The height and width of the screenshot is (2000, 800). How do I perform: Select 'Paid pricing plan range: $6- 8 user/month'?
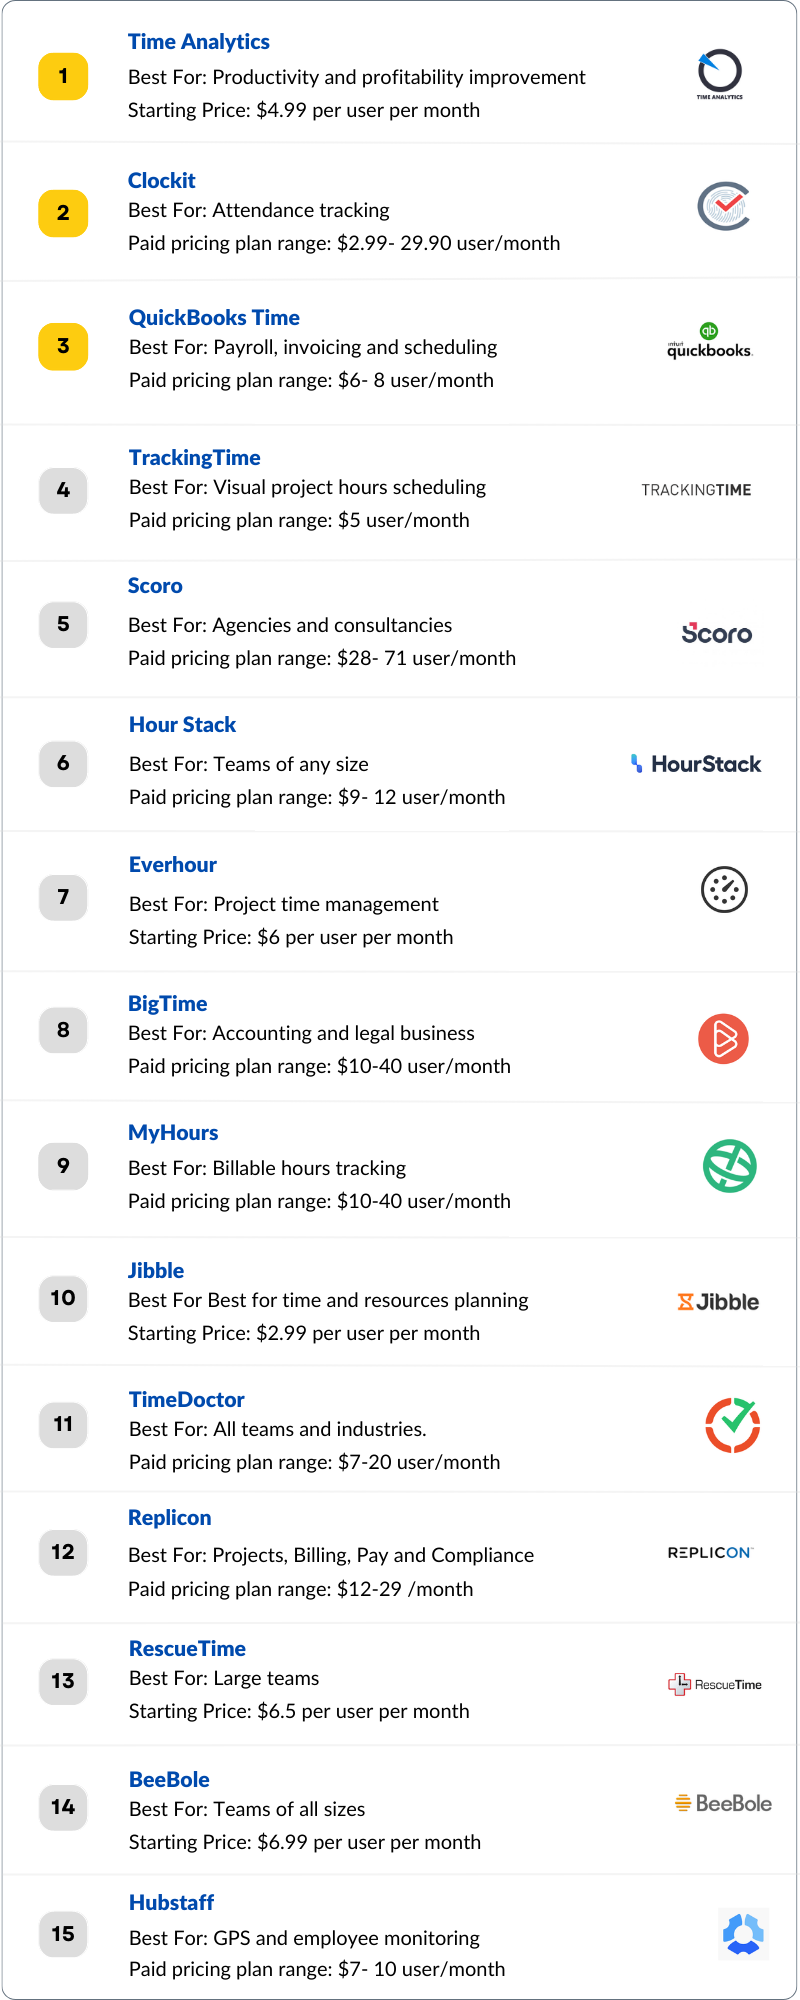(311, 381)
